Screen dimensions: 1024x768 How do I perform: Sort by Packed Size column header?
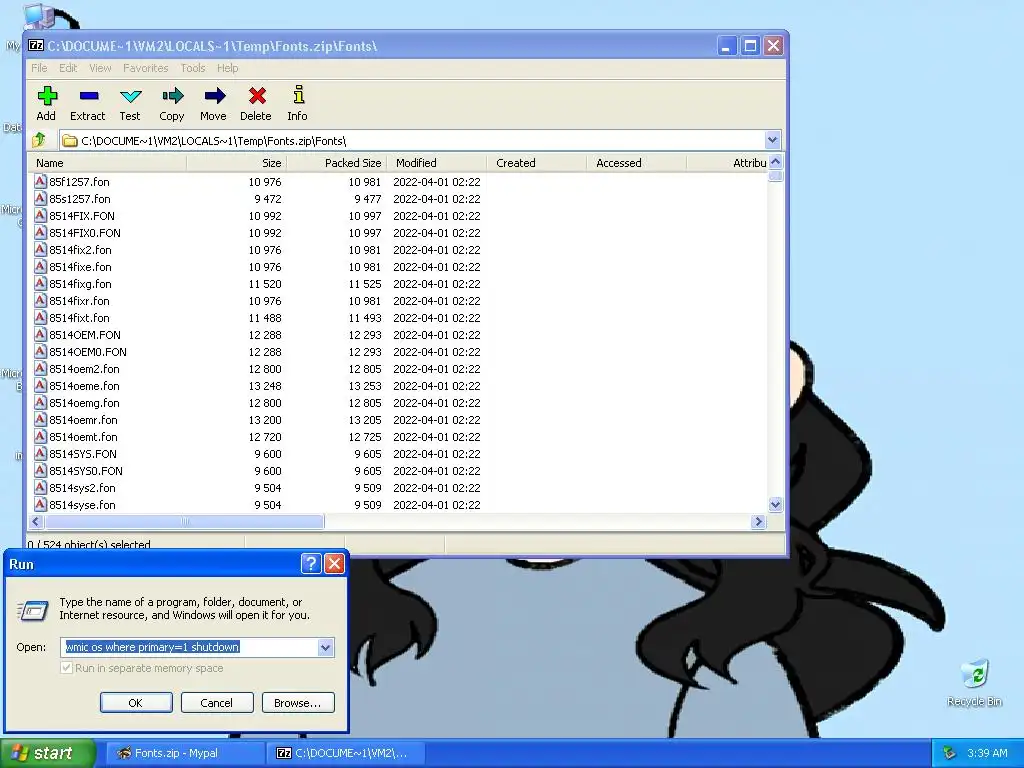(x=337, y=163)
